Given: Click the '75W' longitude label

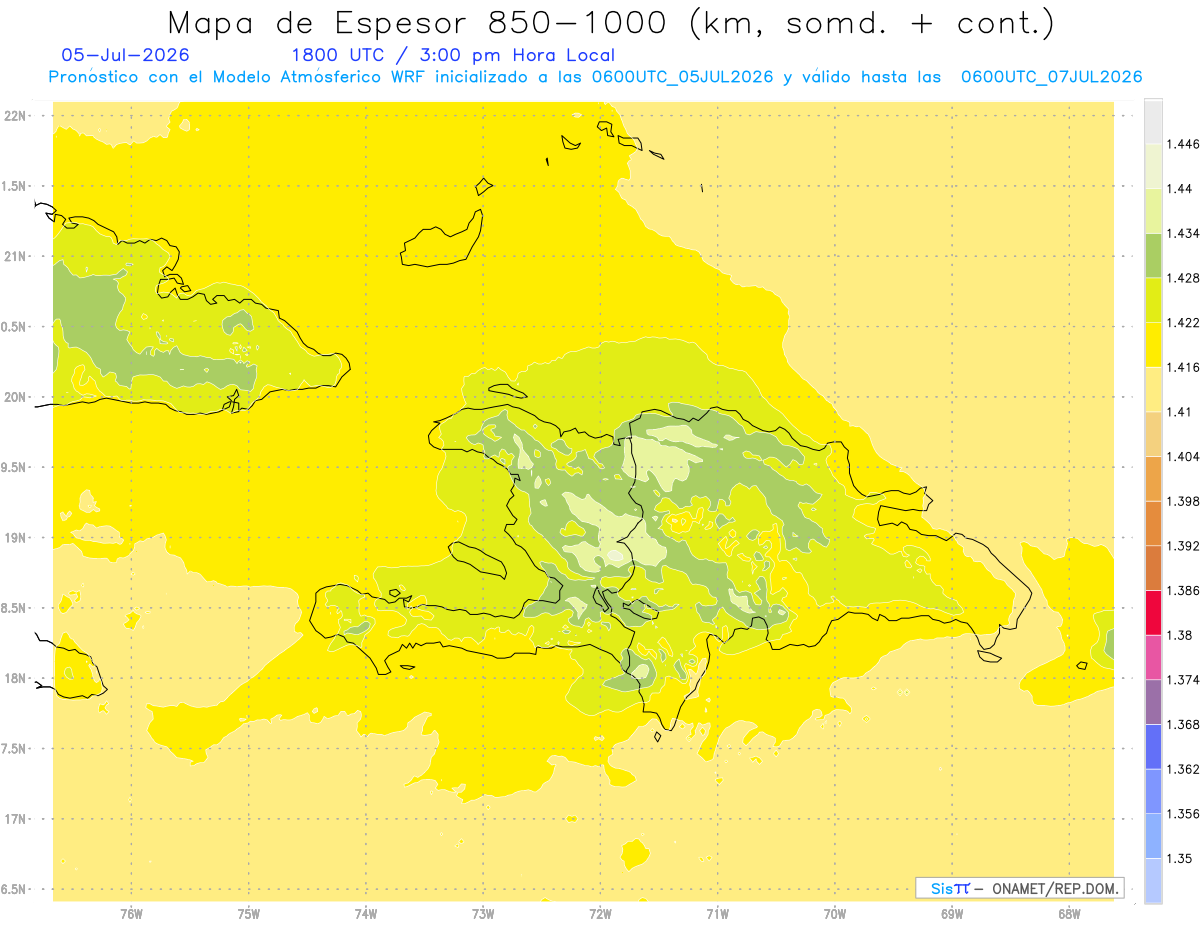Looking at the screenshot, I should pos(248,914).
